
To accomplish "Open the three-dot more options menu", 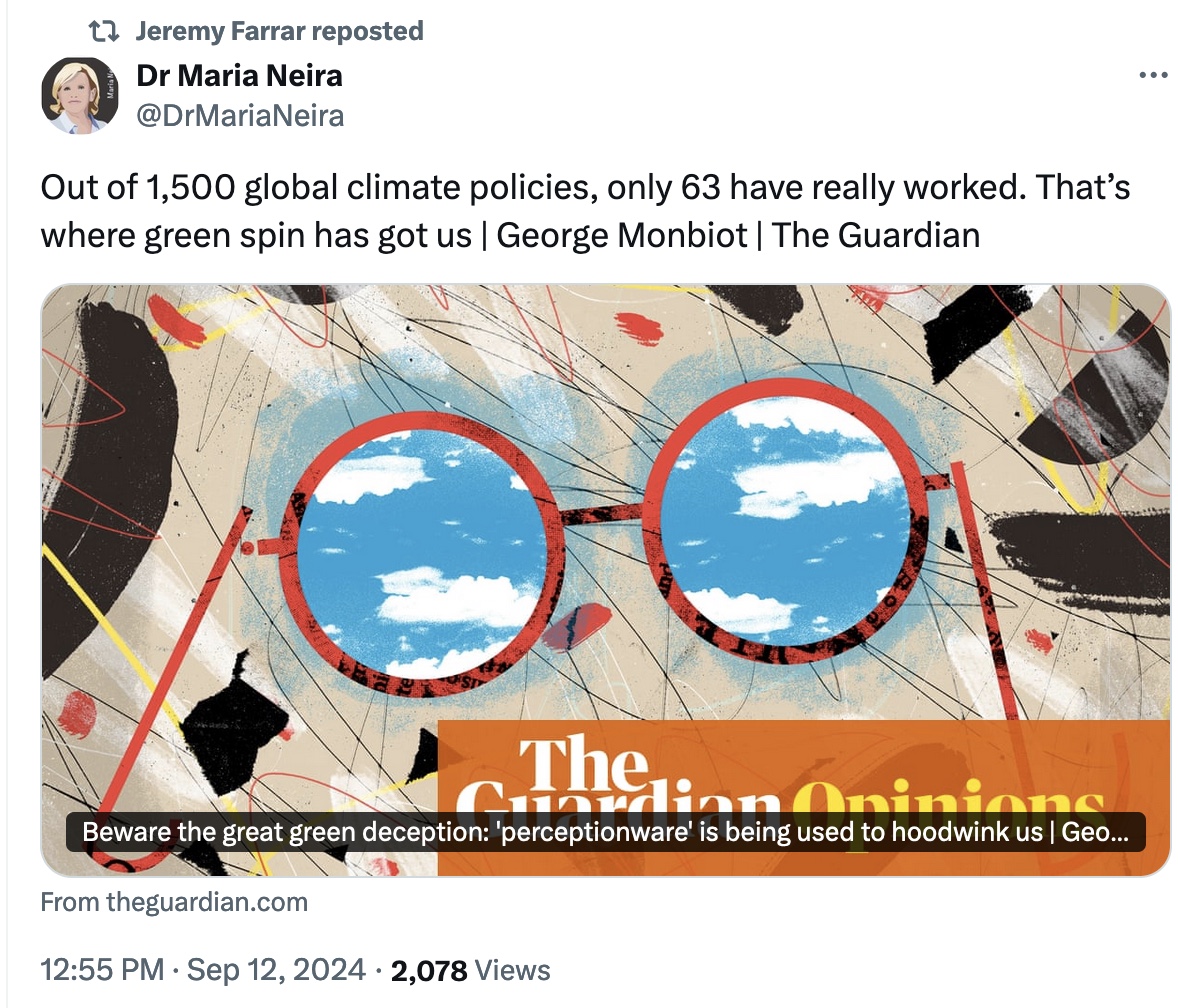I will point(1153,76).
